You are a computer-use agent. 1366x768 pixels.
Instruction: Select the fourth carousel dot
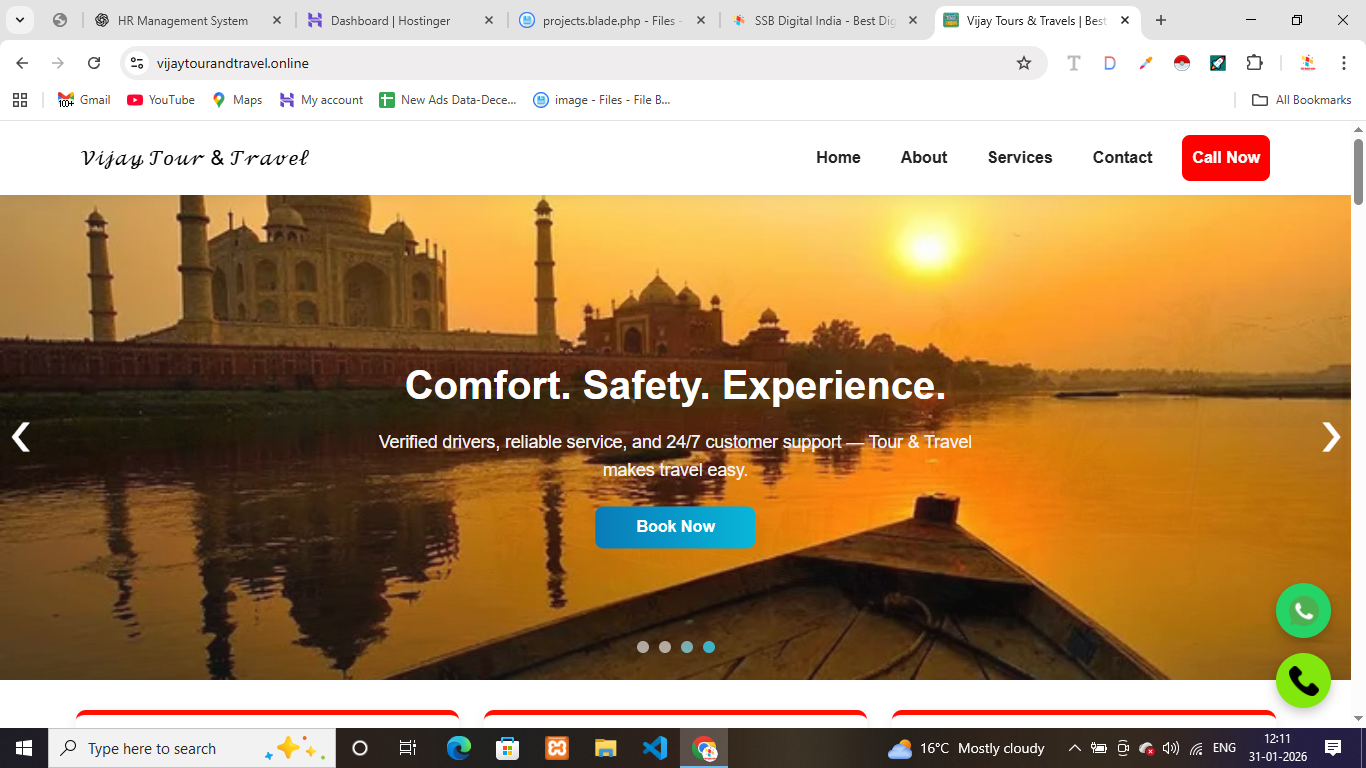pyautogui.click(x=710, y=646)
